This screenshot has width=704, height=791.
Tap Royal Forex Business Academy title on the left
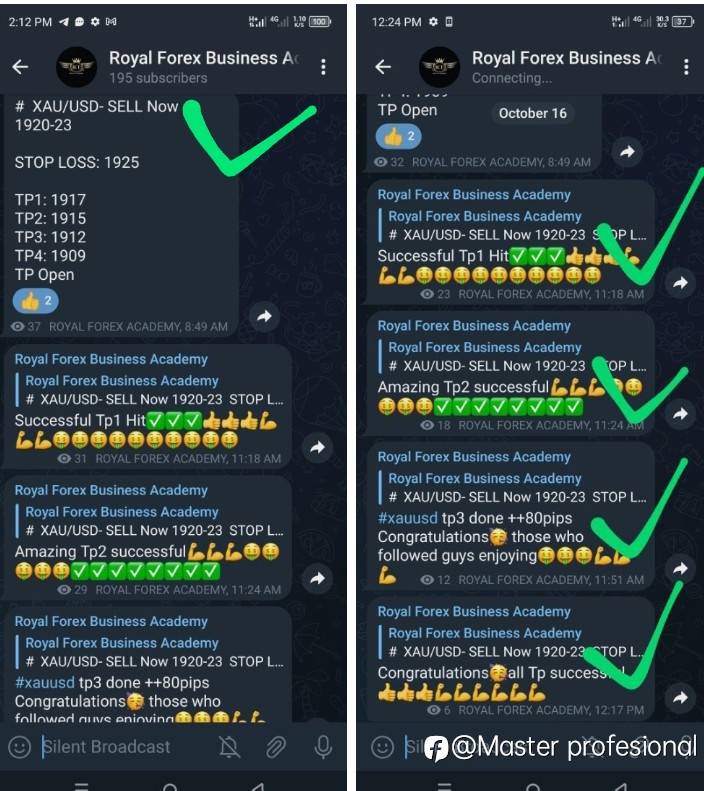(204, 58)
